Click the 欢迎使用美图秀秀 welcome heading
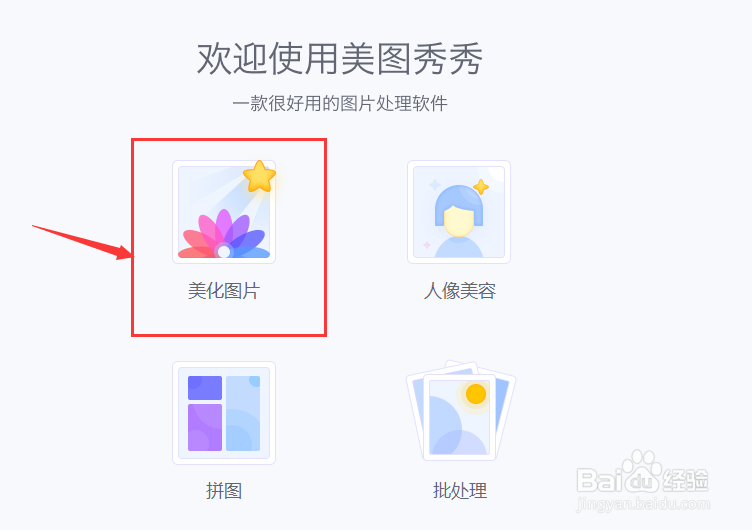This screenshot has height=530, width=752. click(340, 59)
